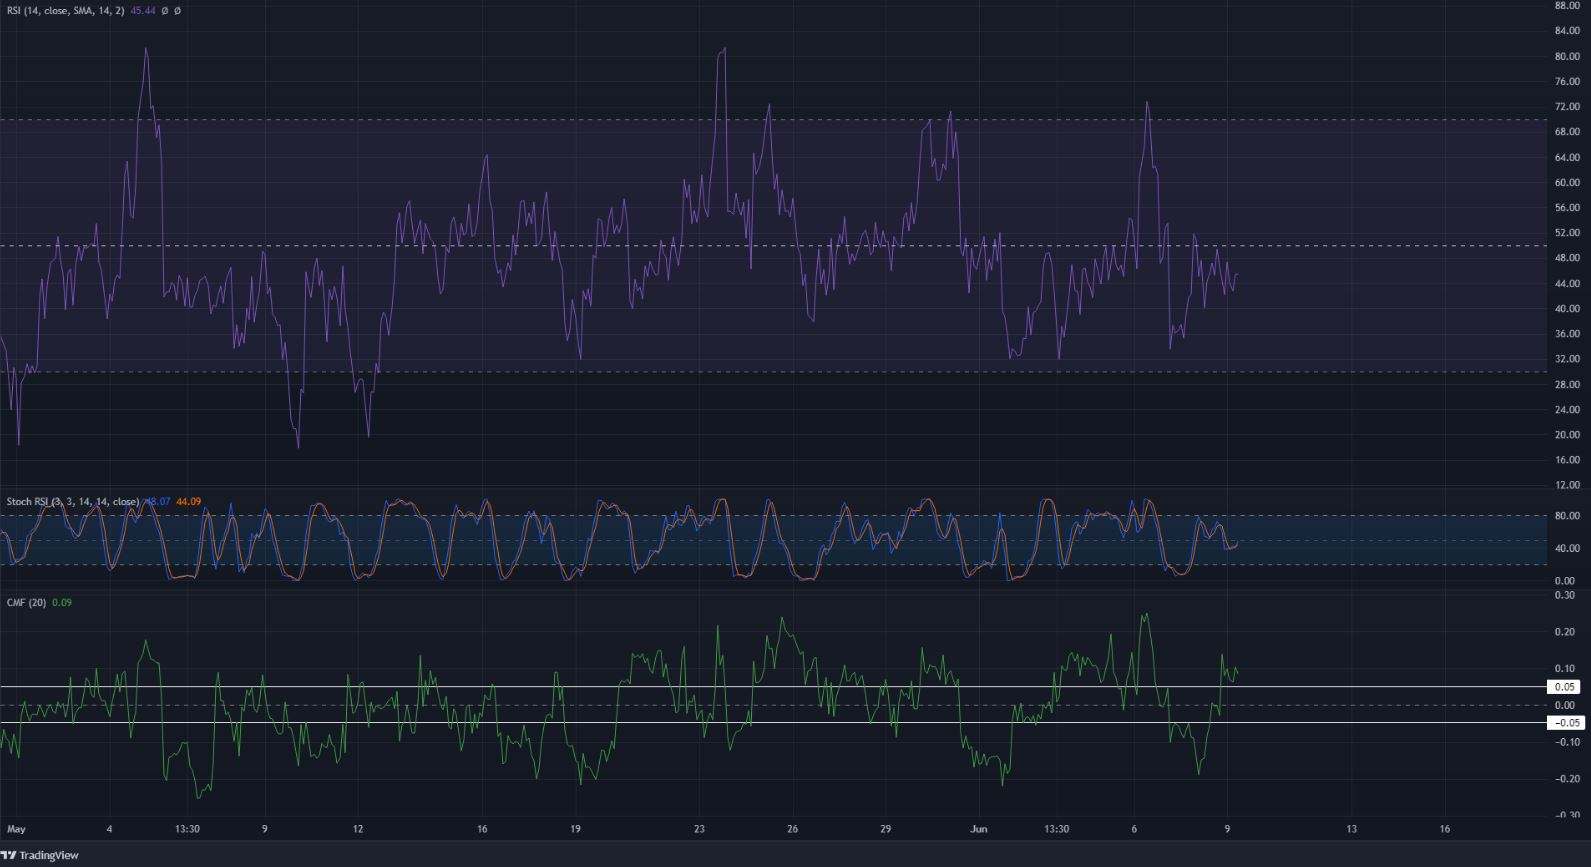The width and height of the screenshot is (1591, 867).
Task: Click the 88.00 label on RSI scale
Action: point(1567,5)
